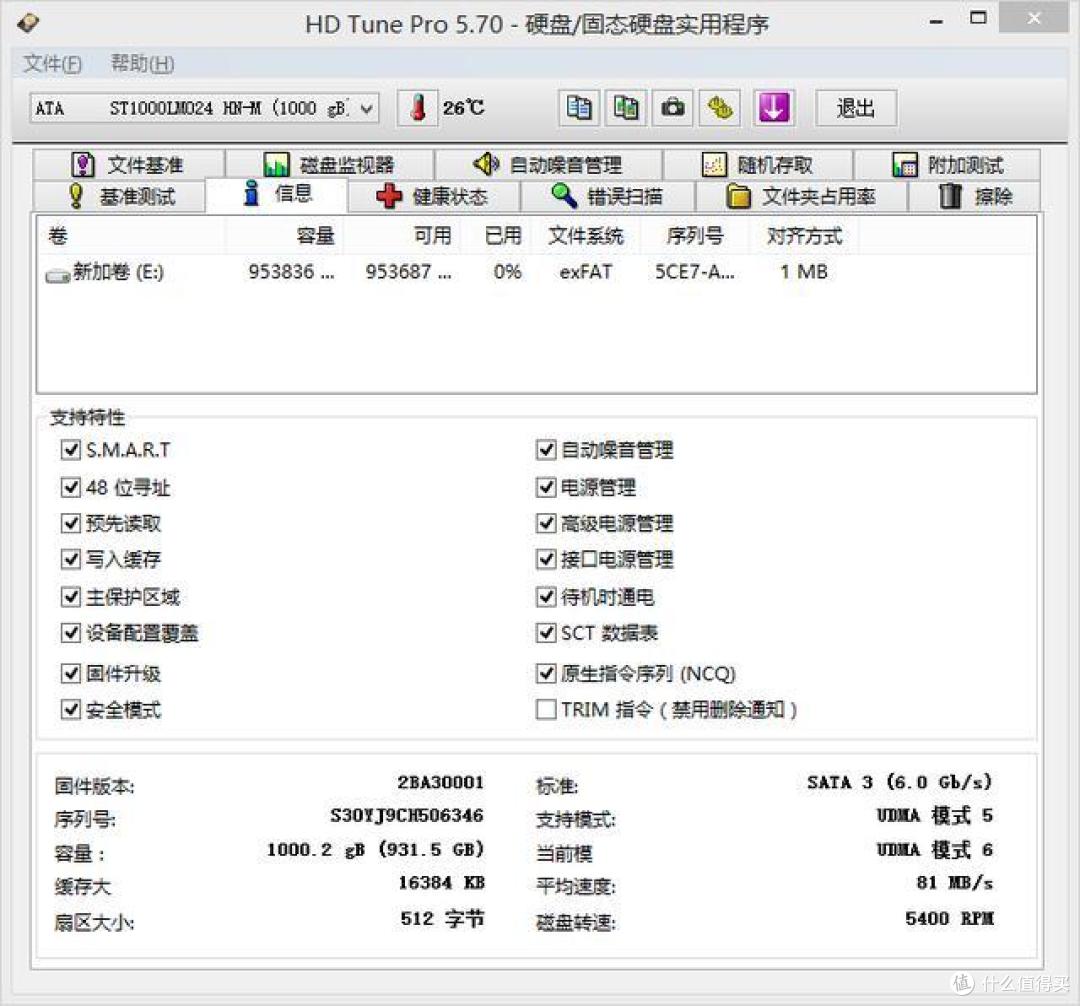
Task: Toggle the 主保护区域 checkbox
Action: click(71, 596)
